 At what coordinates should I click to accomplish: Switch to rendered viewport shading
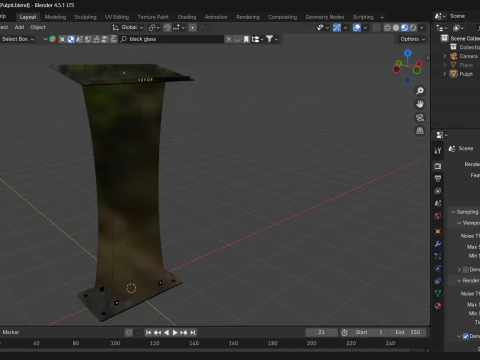(x=413, y=28)
